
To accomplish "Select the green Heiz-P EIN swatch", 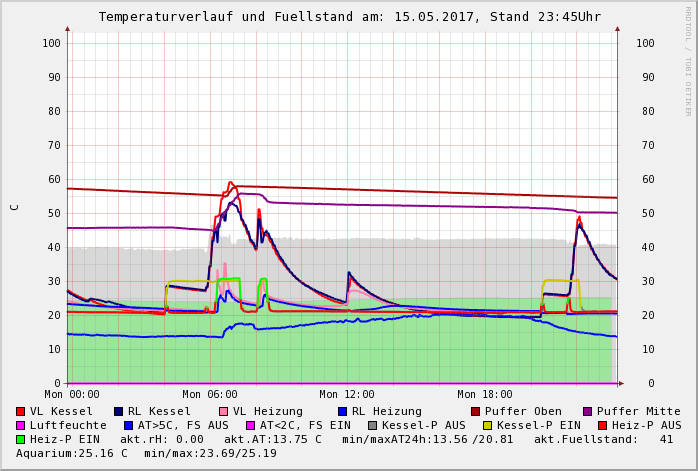I will [20, 439].
